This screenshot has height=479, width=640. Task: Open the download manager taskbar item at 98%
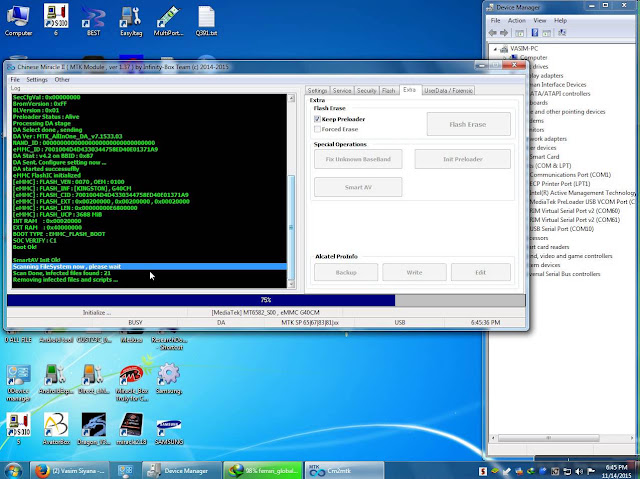click(264, 470)
